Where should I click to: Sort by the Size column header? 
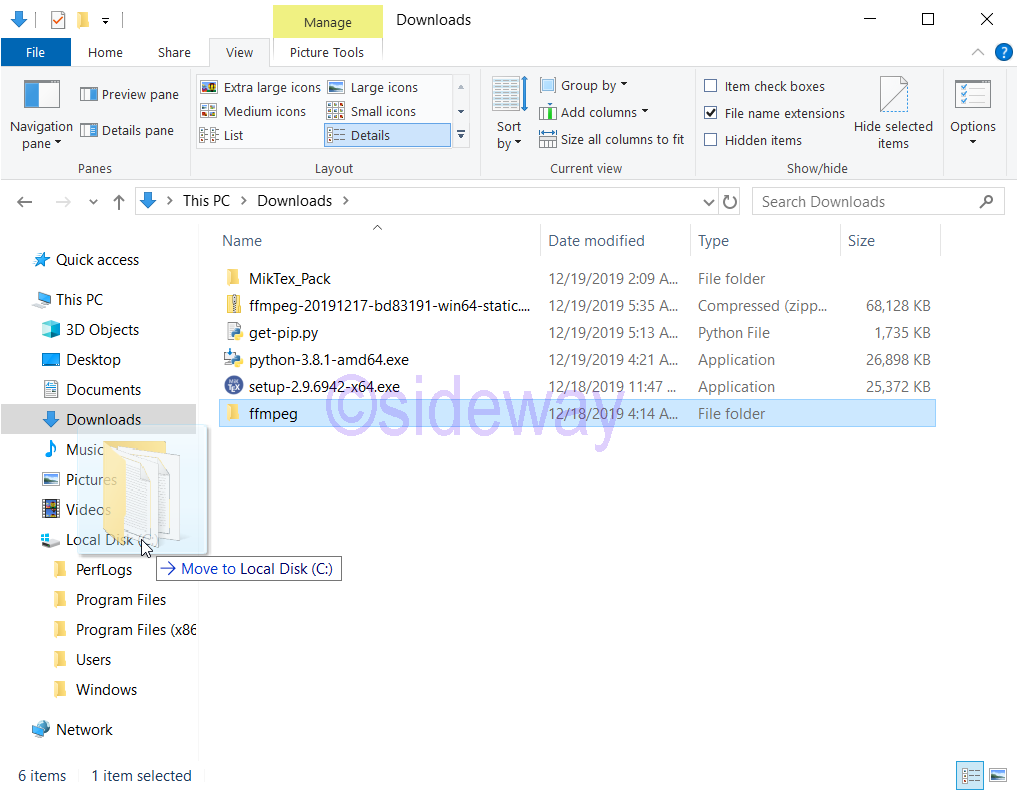[890, 240]
